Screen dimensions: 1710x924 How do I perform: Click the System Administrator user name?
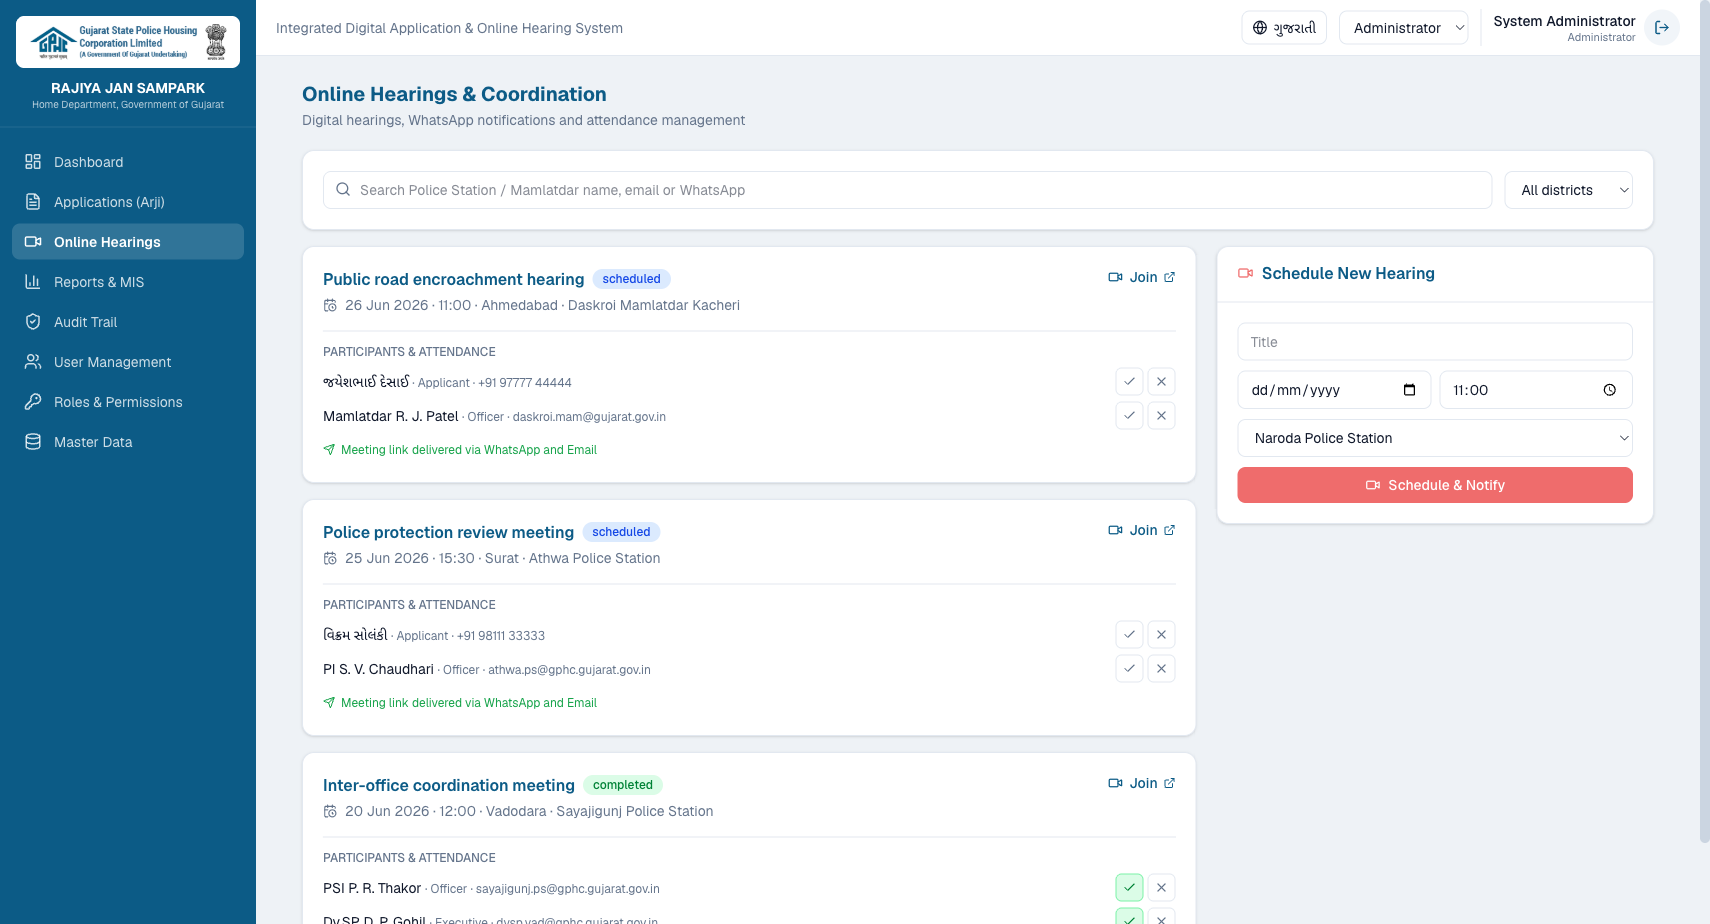coord(1564,21)
